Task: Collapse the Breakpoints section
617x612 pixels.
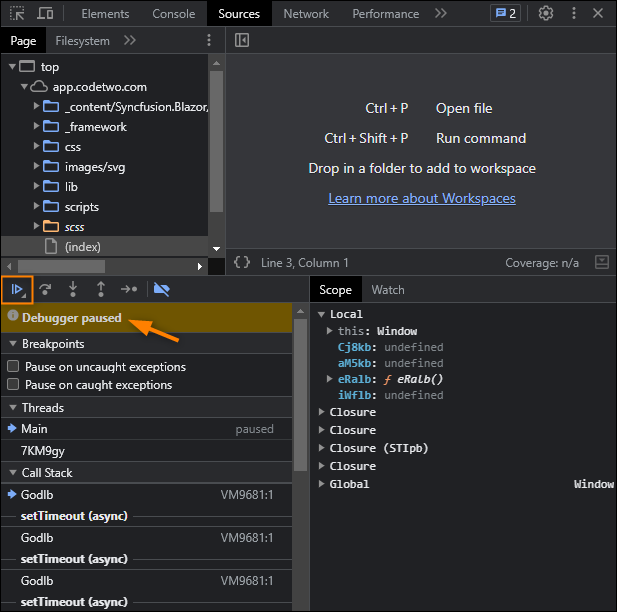Action: 13,344
